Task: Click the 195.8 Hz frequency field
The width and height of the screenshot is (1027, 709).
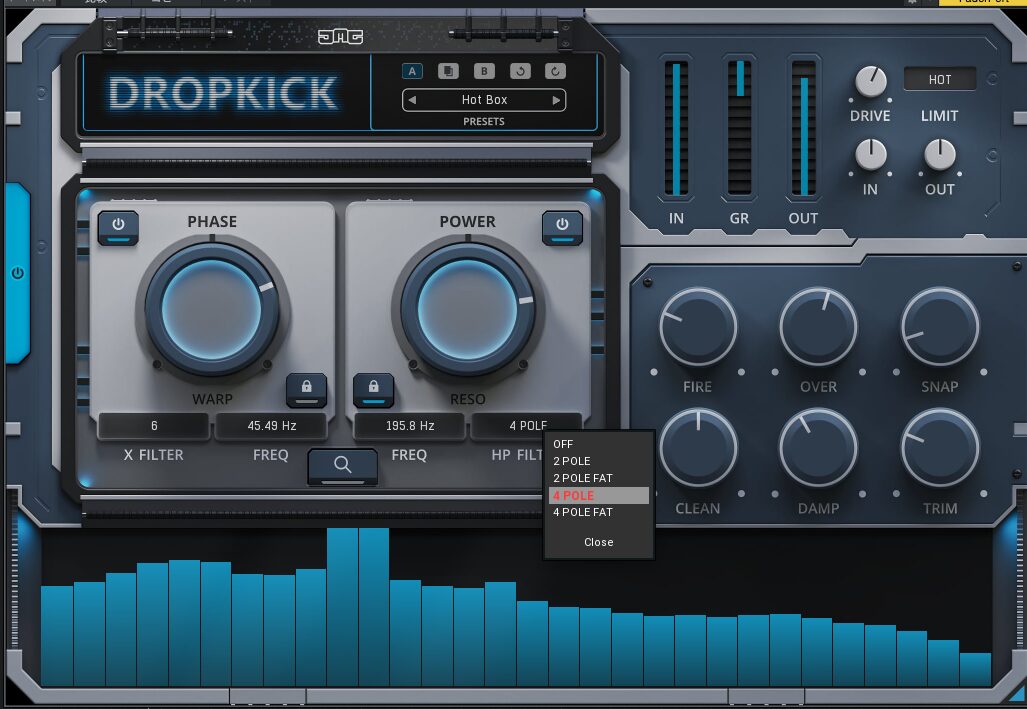Action: coord(410,425)
